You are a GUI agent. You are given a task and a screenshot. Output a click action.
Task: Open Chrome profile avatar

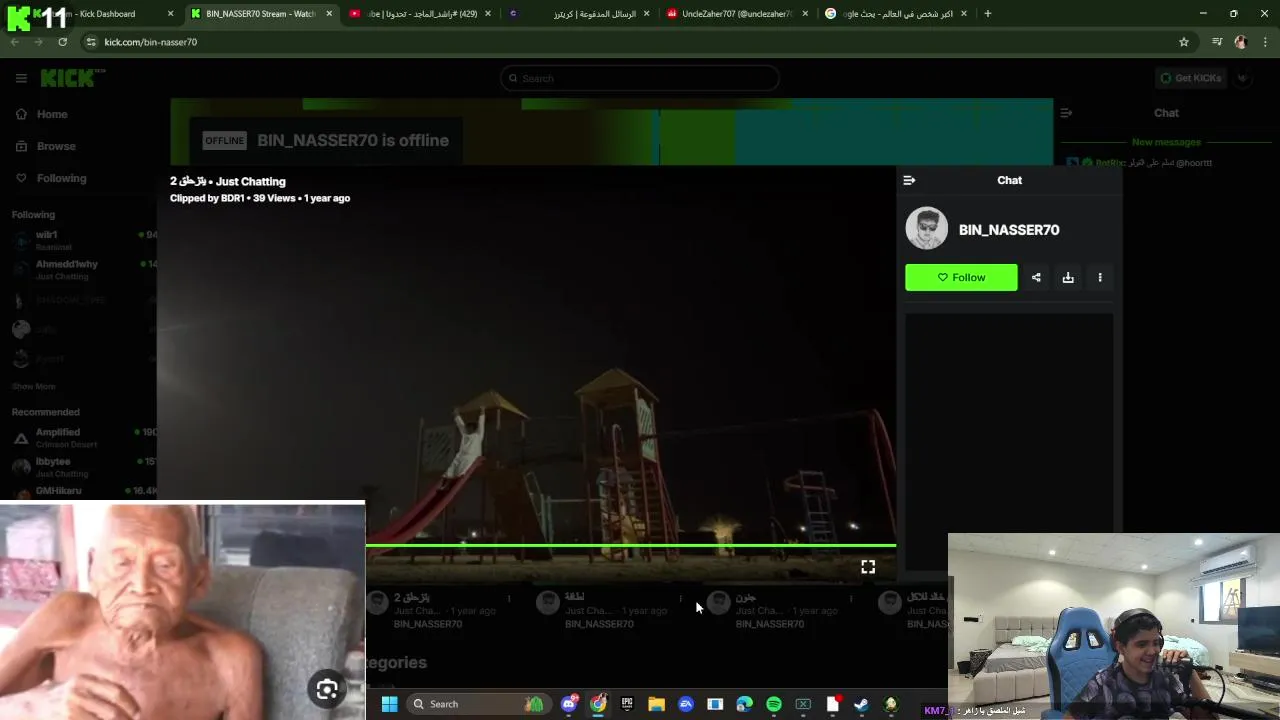pyautogui.click(x=1241, y=42)
